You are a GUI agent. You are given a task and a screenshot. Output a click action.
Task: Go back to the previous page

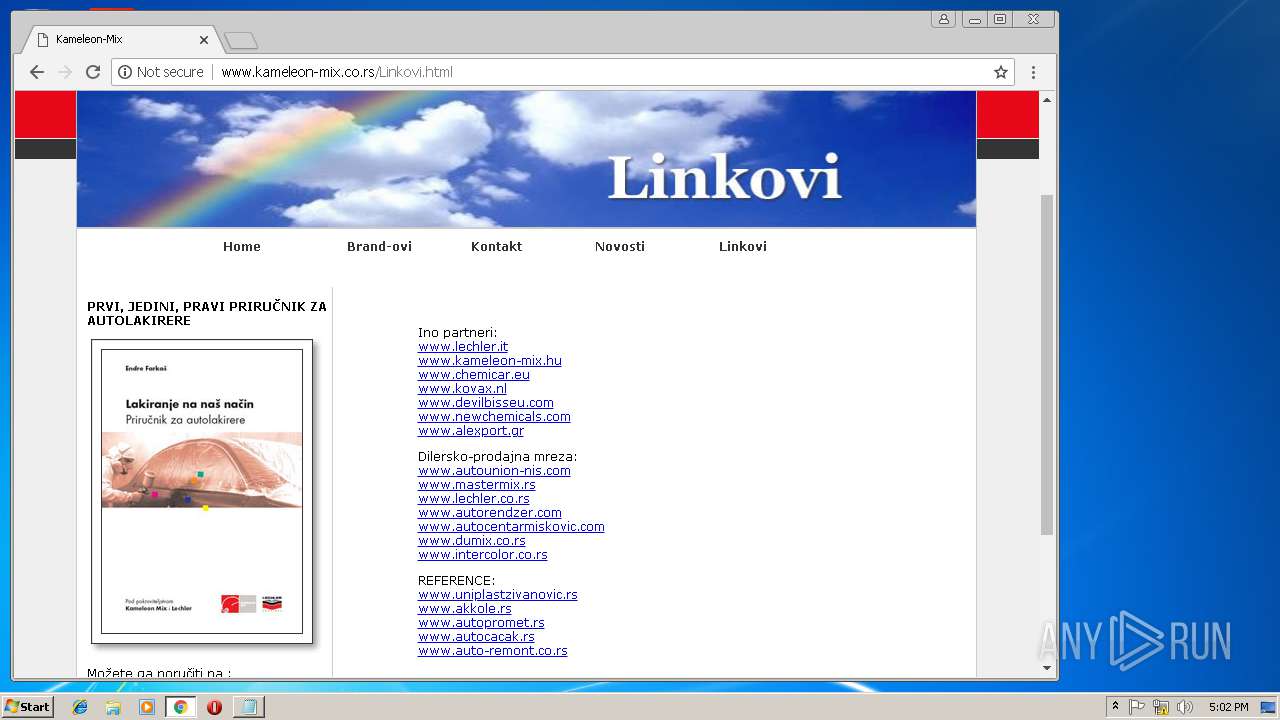pos(37,72)
